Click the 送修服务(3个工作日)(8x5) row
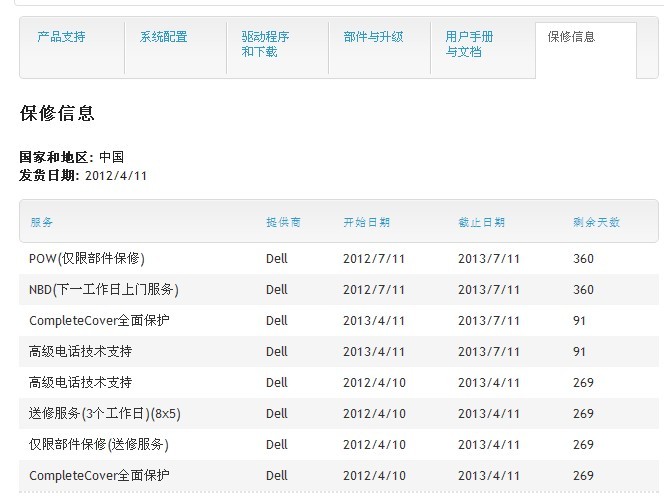 (339, 413)
